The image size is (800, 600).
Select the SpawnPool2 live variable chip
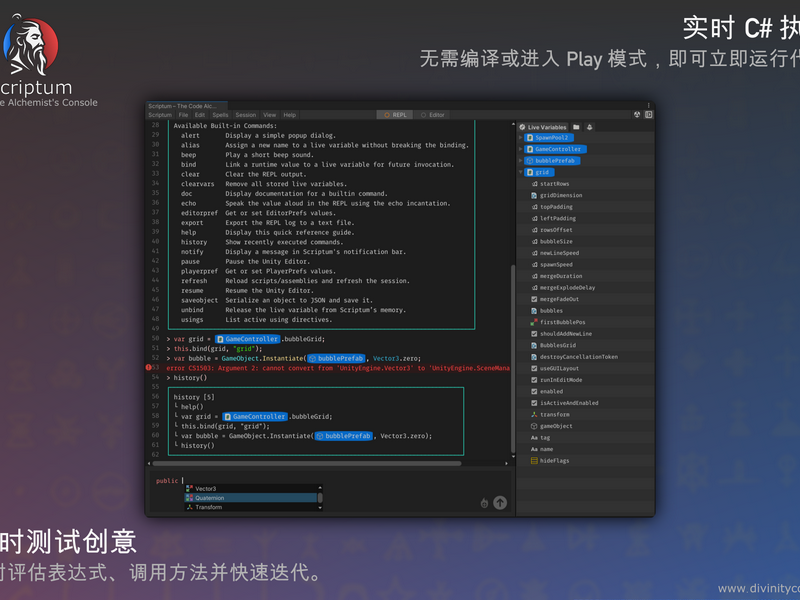coord(549,137)
